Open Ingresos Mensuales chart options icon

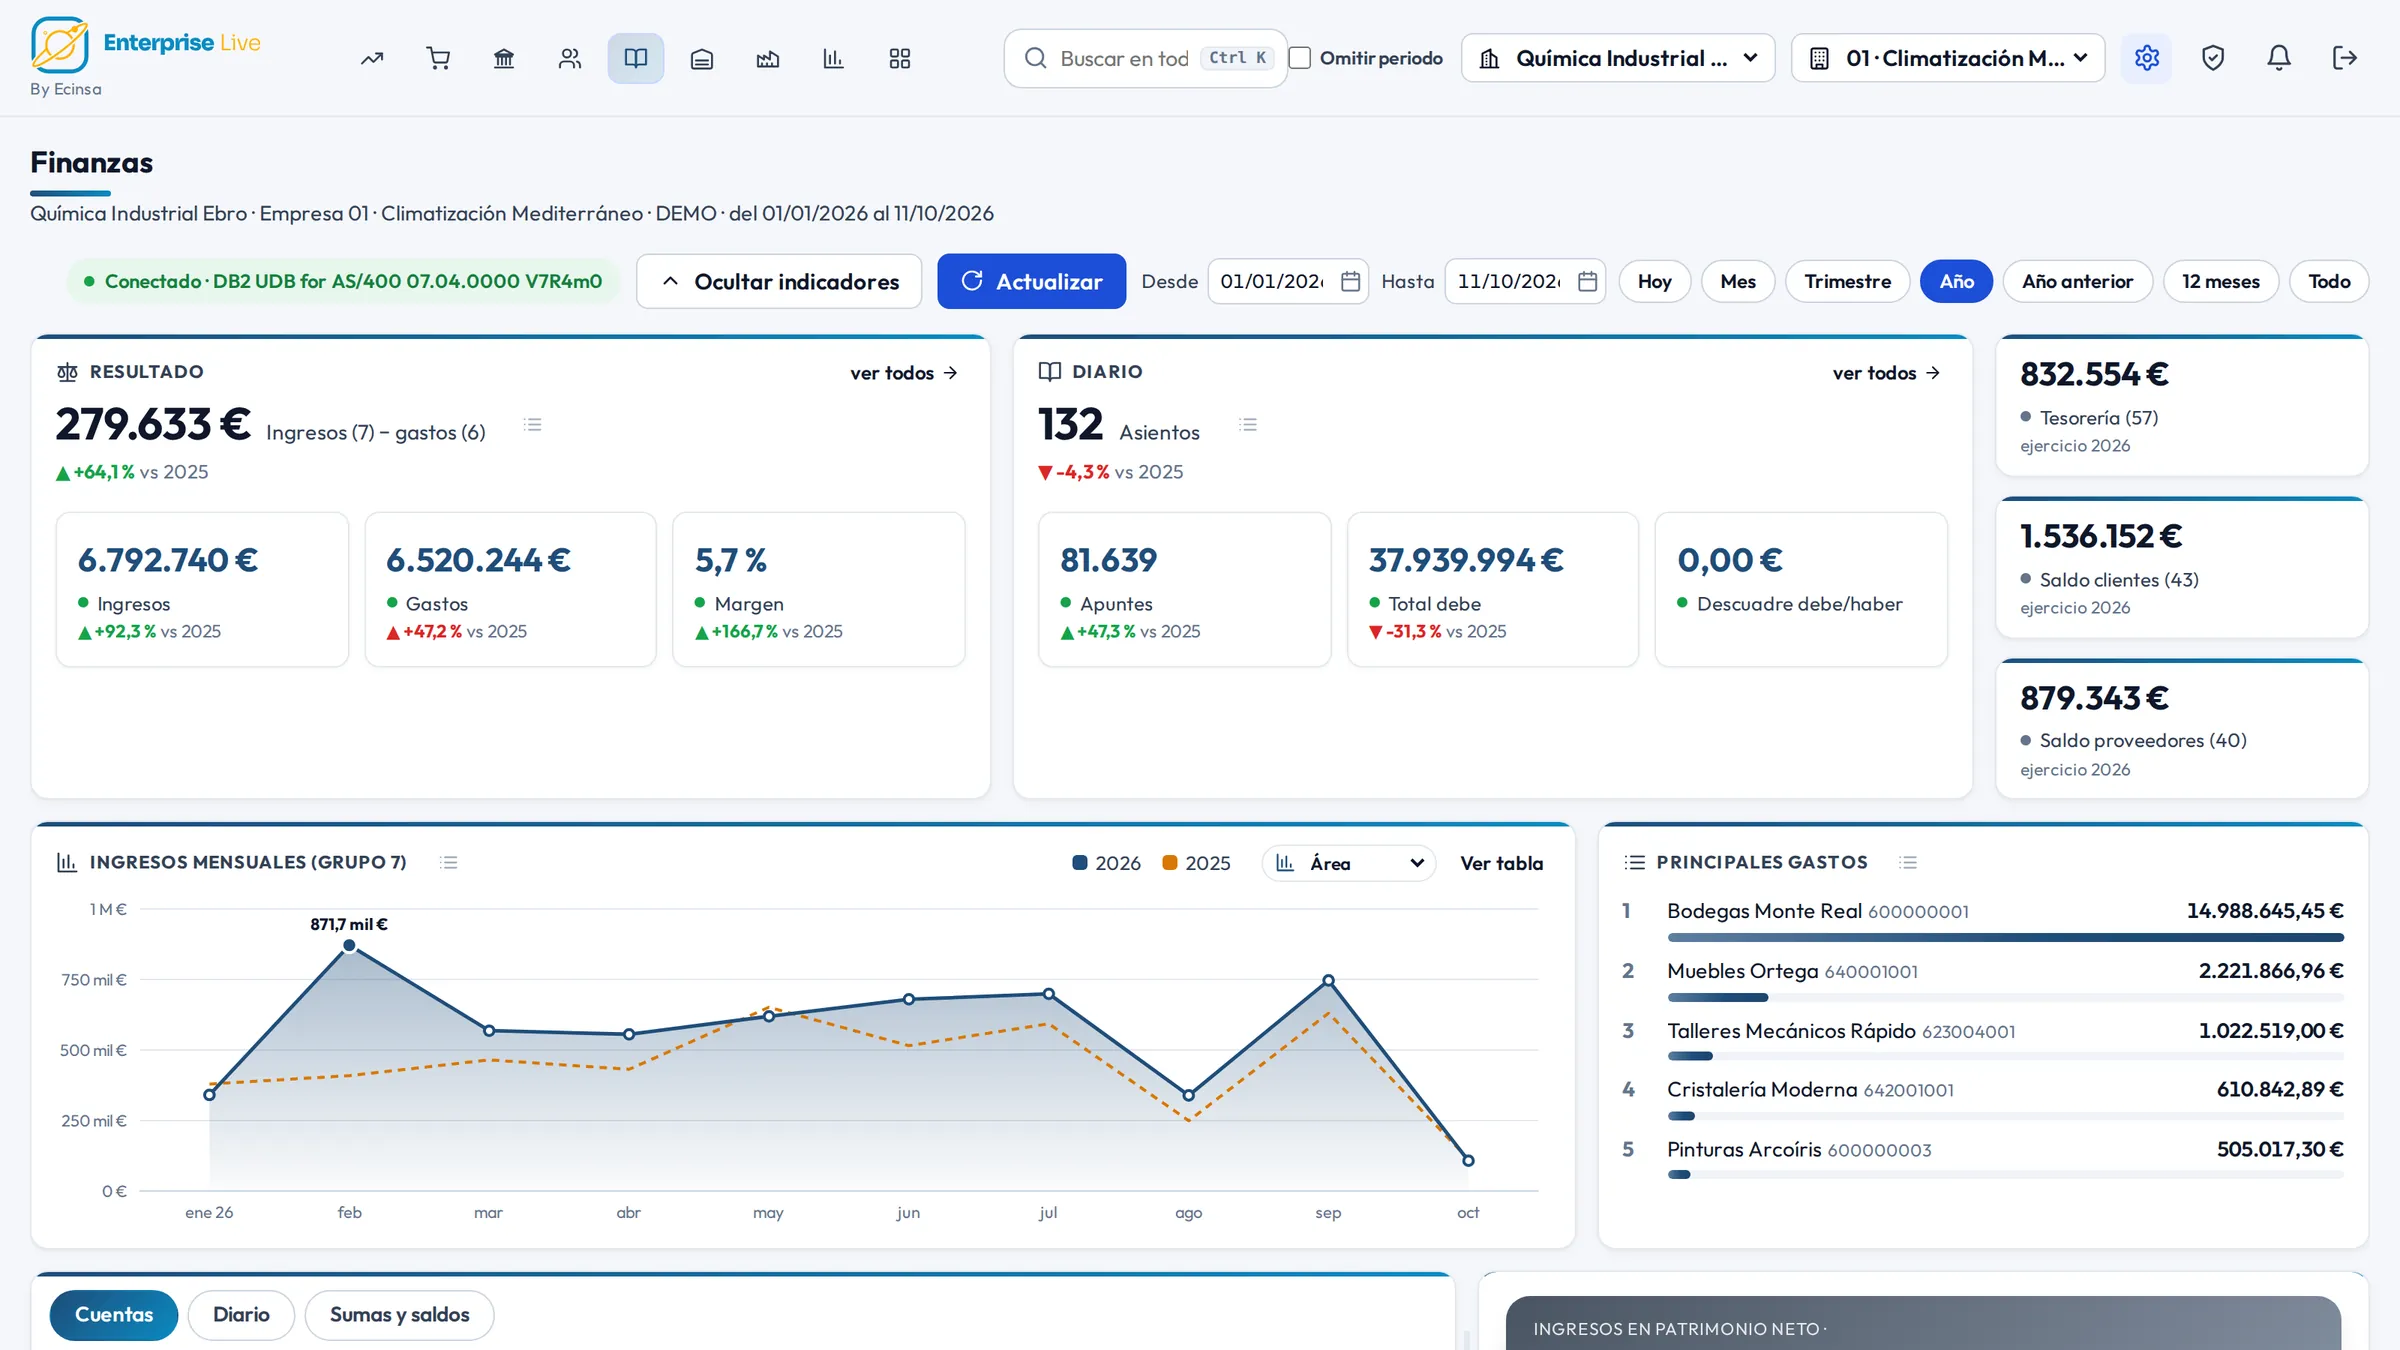(x=449, y=862)
